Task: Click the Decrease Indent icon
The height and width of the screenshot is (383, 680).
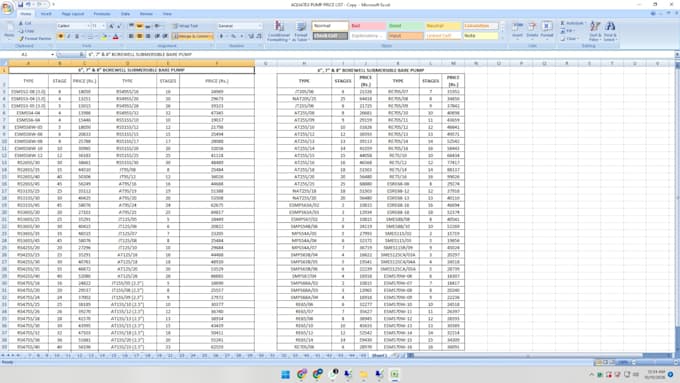Action: click(x=157, y=36)
